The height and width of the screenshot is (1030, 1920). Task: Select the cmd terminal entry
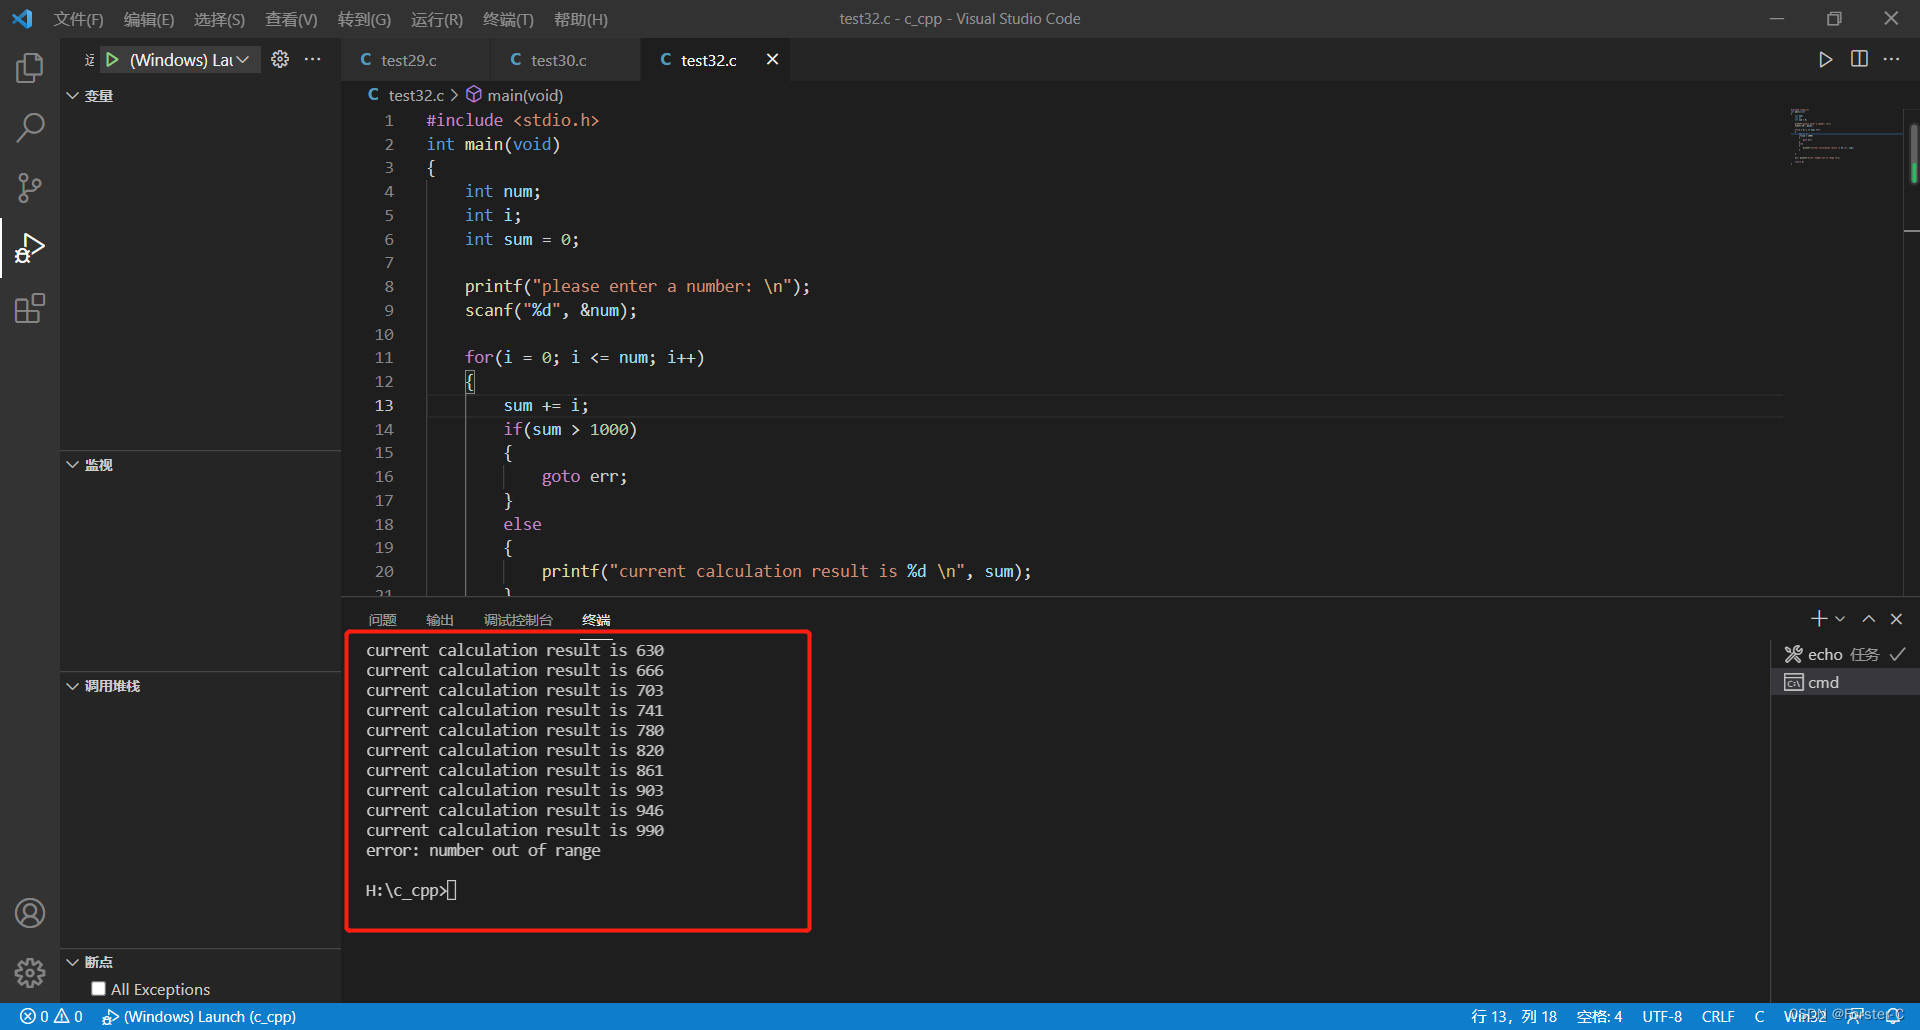[1845, 682]
